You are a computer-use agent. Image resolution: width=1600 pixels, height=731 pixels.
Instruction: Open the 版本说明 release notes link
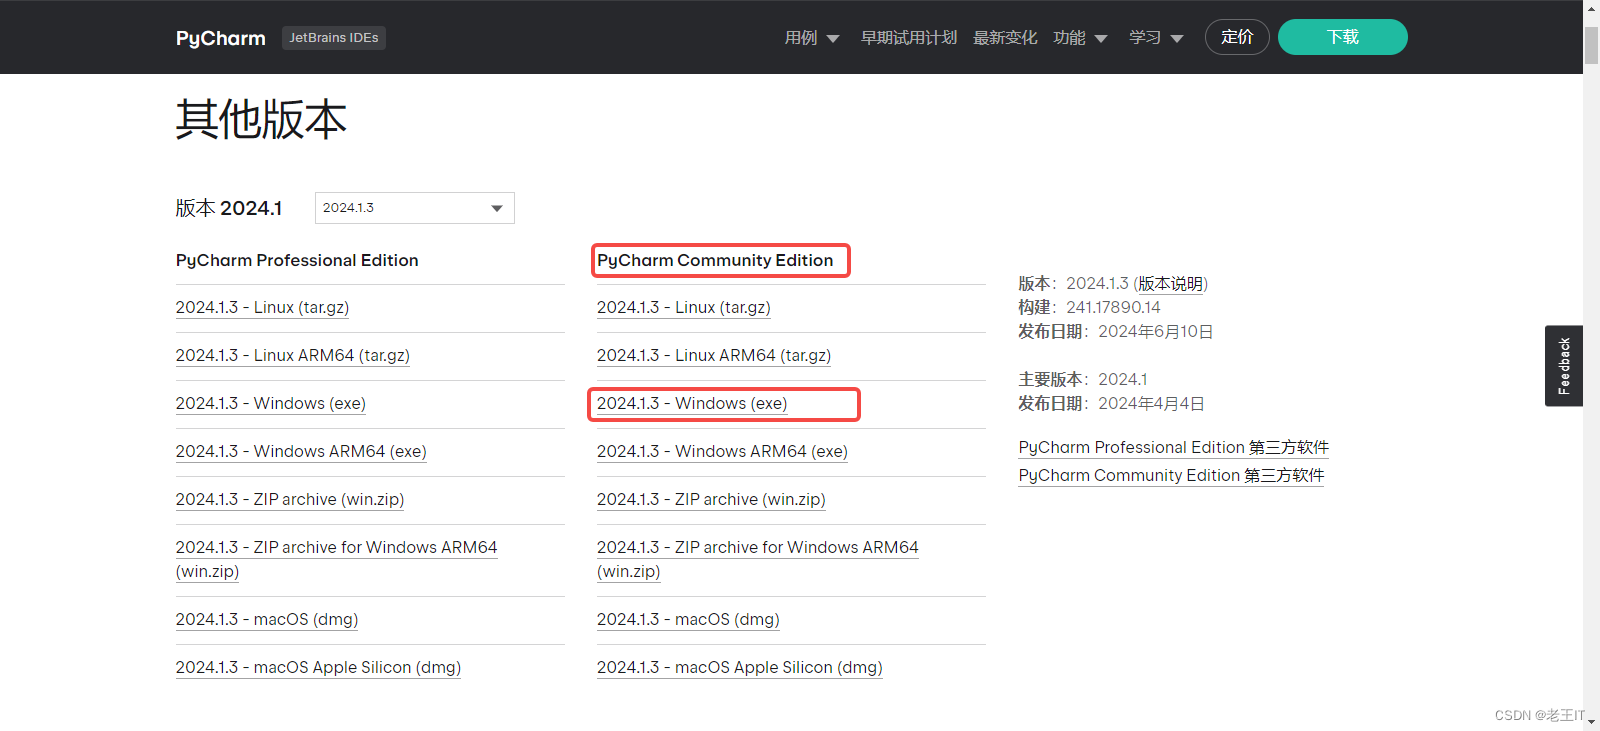1170,284
